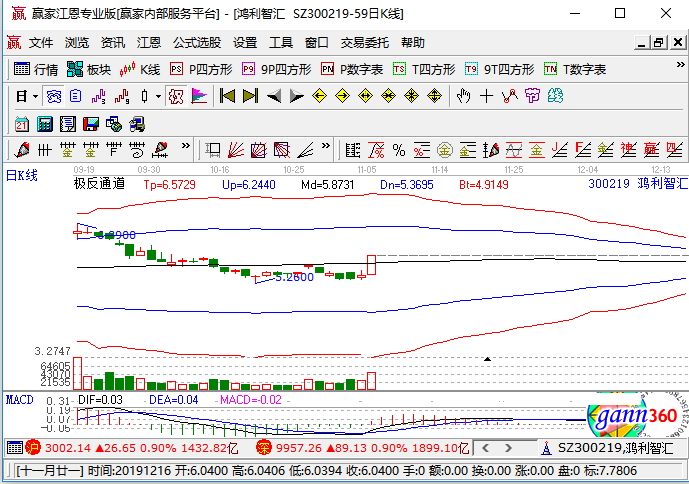Jump to the last bar
This screenshot has height=484, width=689.
[250, 96]
